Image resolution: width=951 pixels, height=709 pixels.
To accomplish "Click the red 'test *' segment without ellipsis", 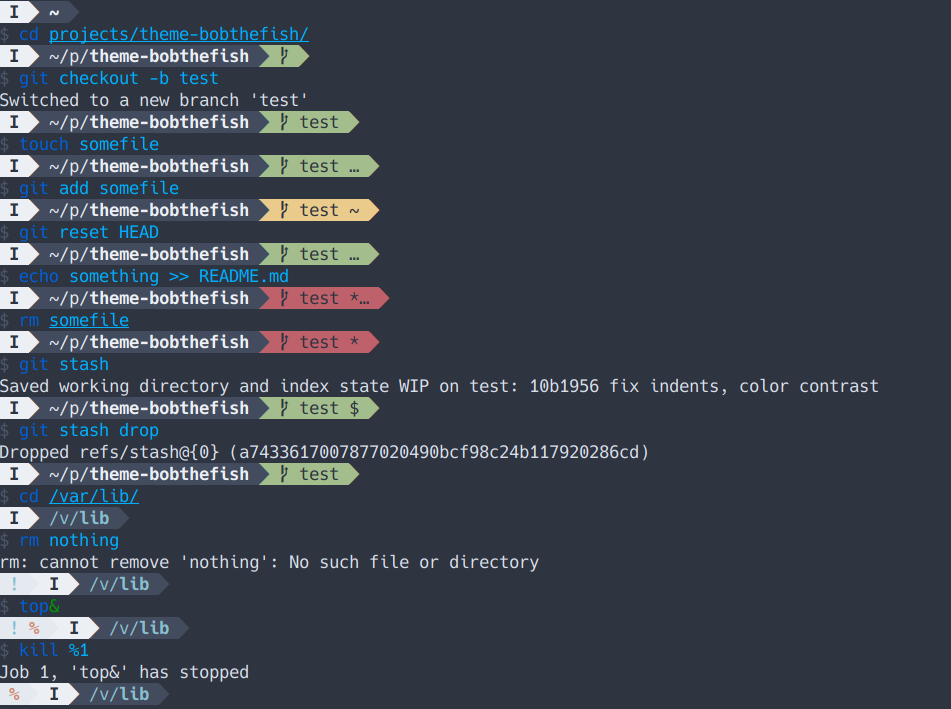I will (318, 342).
